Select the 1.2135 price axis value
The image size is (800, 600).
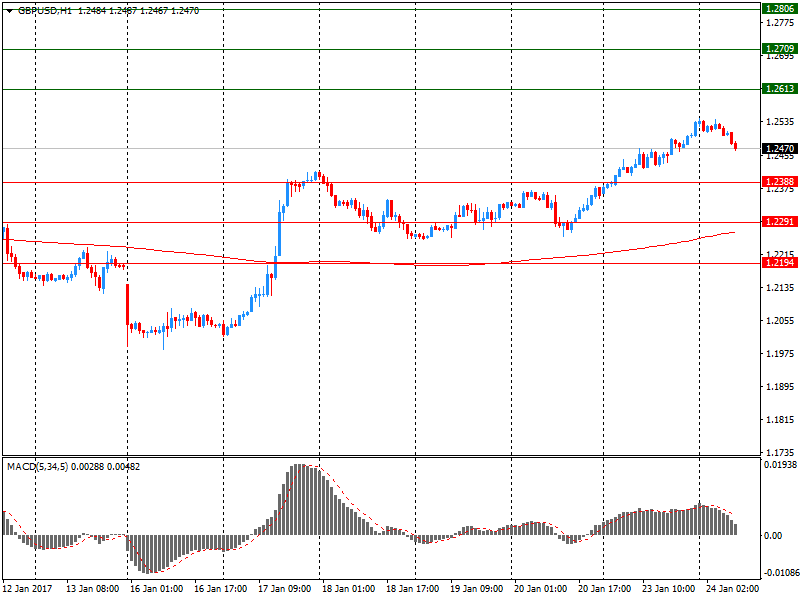(781, 288)
